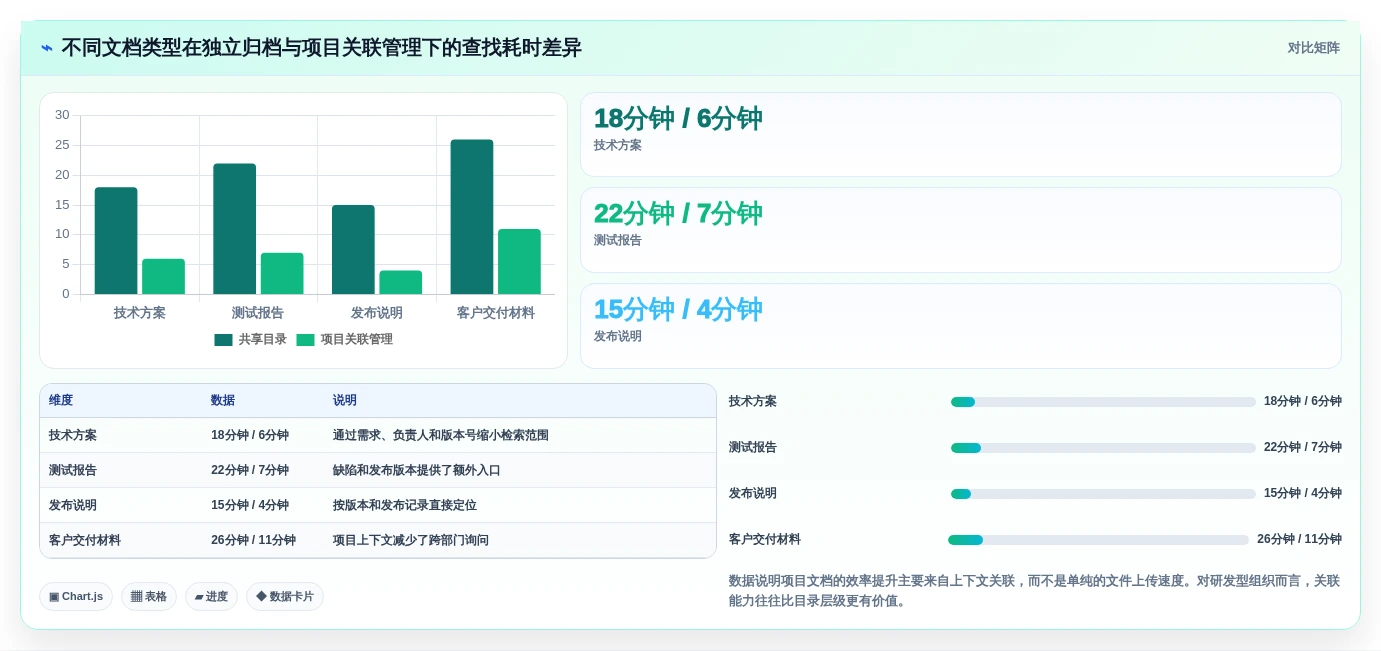Select the Chart.js tag chip
The image size is (1381, 651).
click(x=76, y=597)
